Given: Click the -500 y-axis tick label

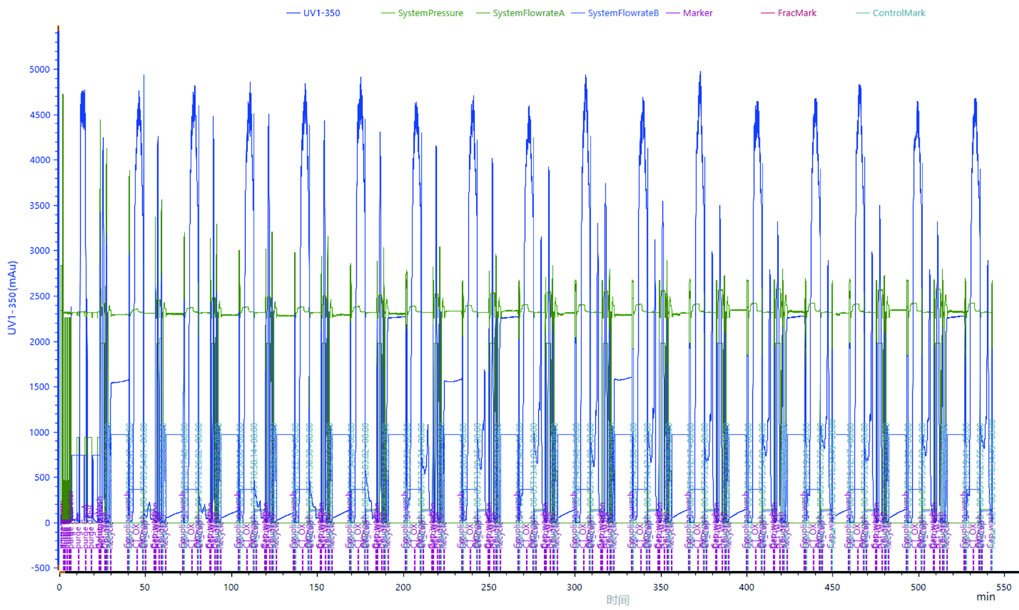Looking at the screenshot, I should coord(40,568).
